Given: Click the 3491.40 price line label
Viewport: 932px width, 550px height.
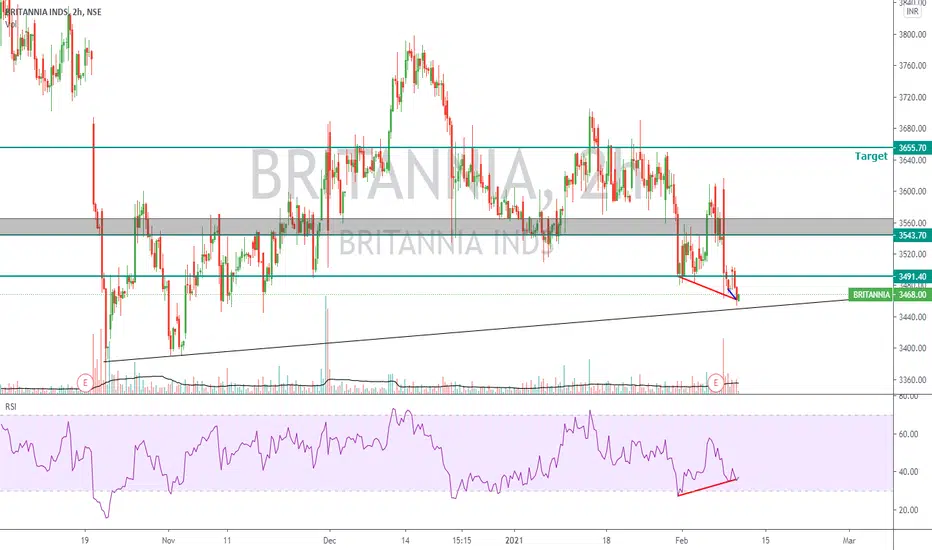Looking at the screenshot, I should tap(912, 276).
